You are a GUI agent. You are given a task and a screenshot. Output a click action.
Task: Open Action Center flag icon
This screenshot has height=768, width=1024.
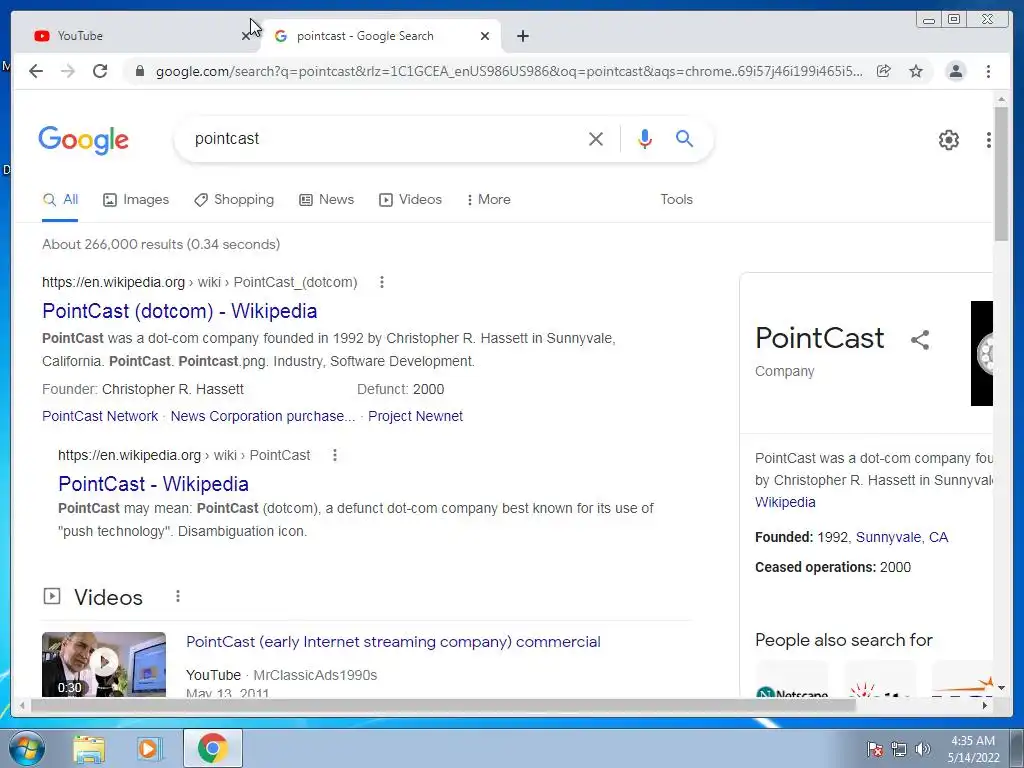(875, 749)
